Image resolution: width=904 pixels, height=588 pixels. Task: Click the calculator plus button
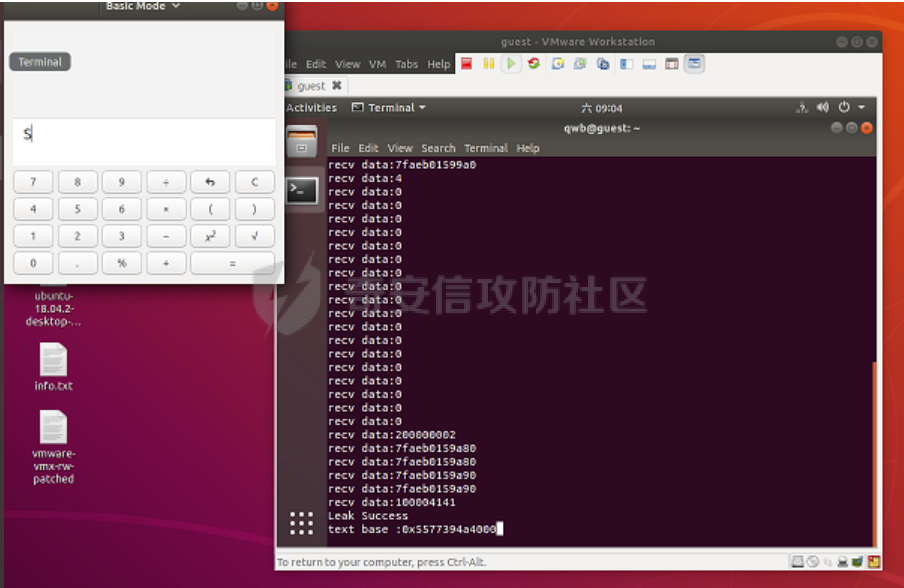[166, 263]
